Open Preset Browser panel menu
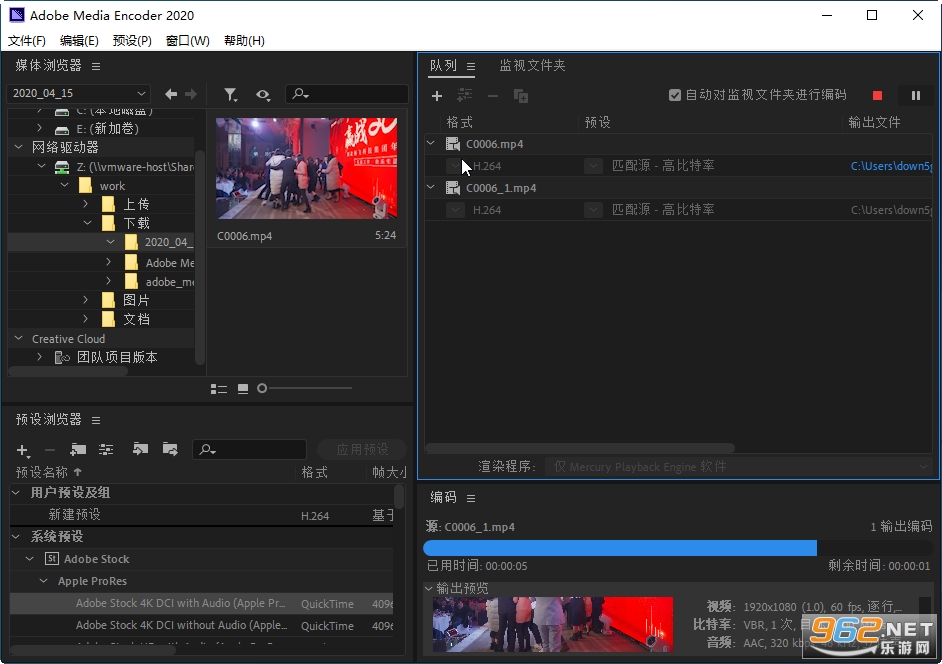Viewport: 942px width, 664px height. pos(96,420)
